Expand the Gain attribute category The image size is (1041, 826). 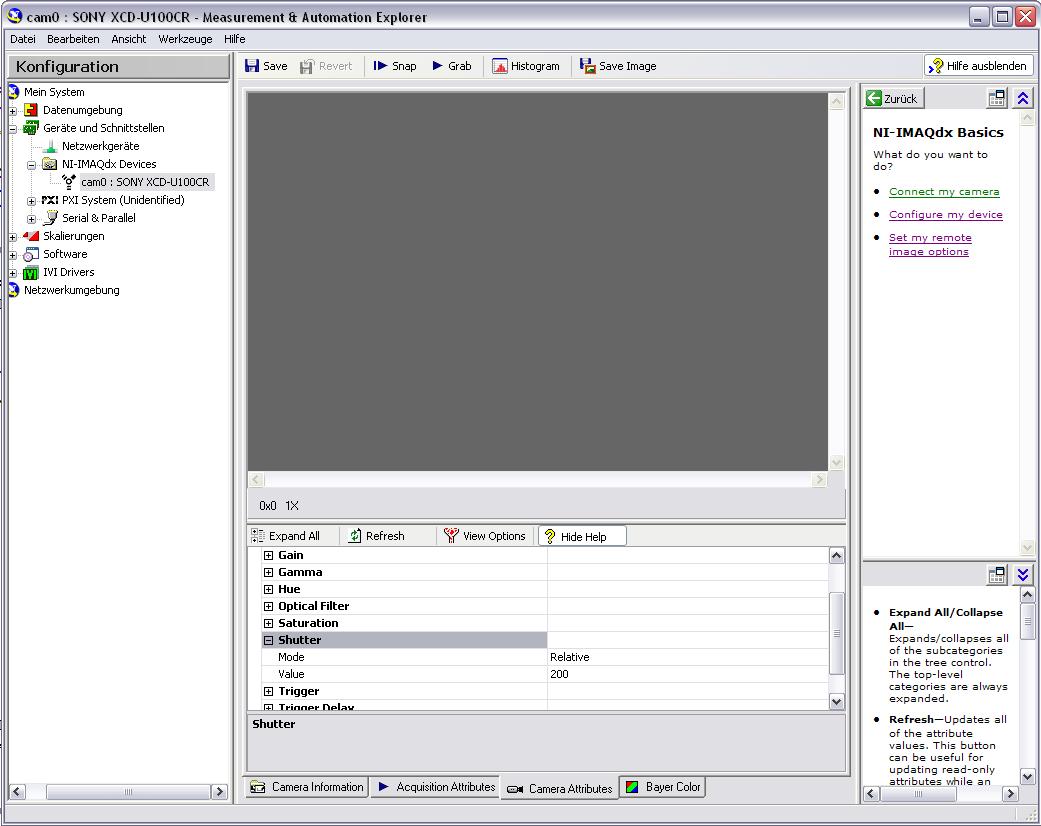tap(268, 555)
